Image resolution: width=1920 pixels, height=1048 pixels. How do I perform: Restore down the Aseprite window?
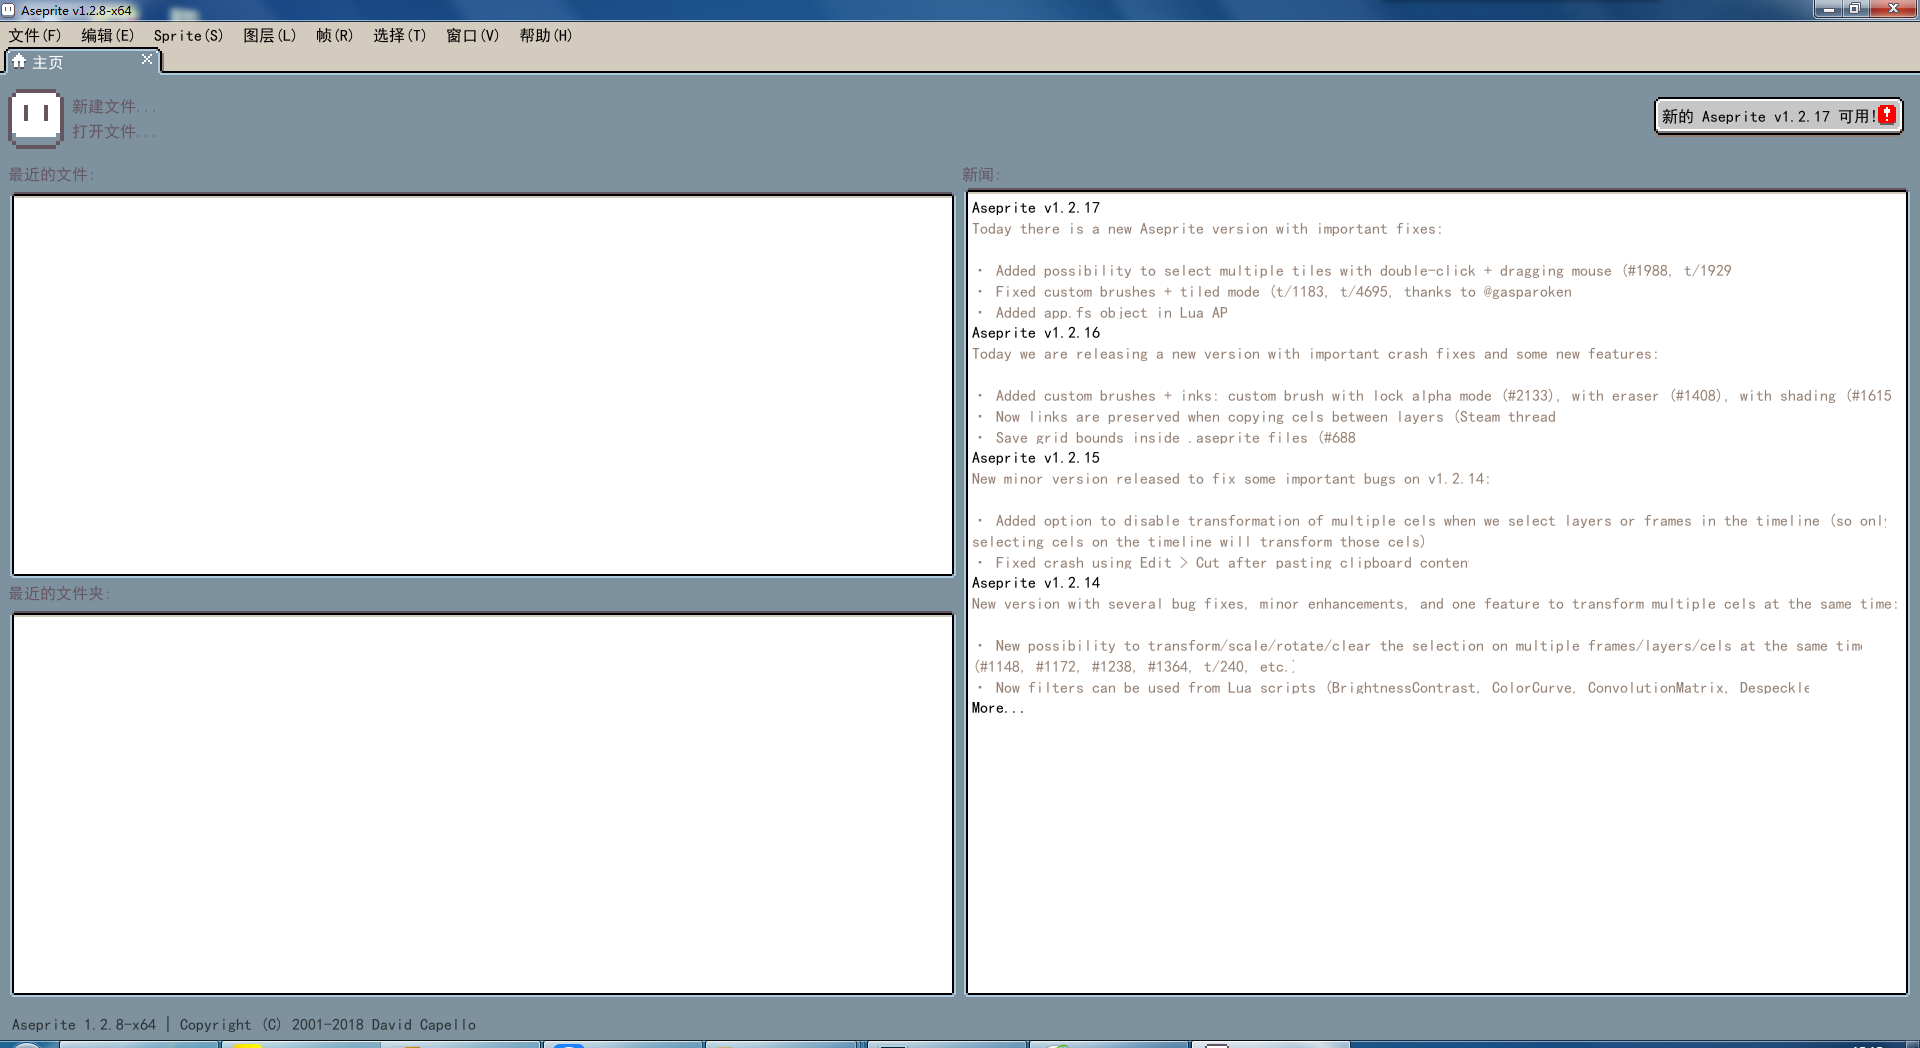[1854, 9]
